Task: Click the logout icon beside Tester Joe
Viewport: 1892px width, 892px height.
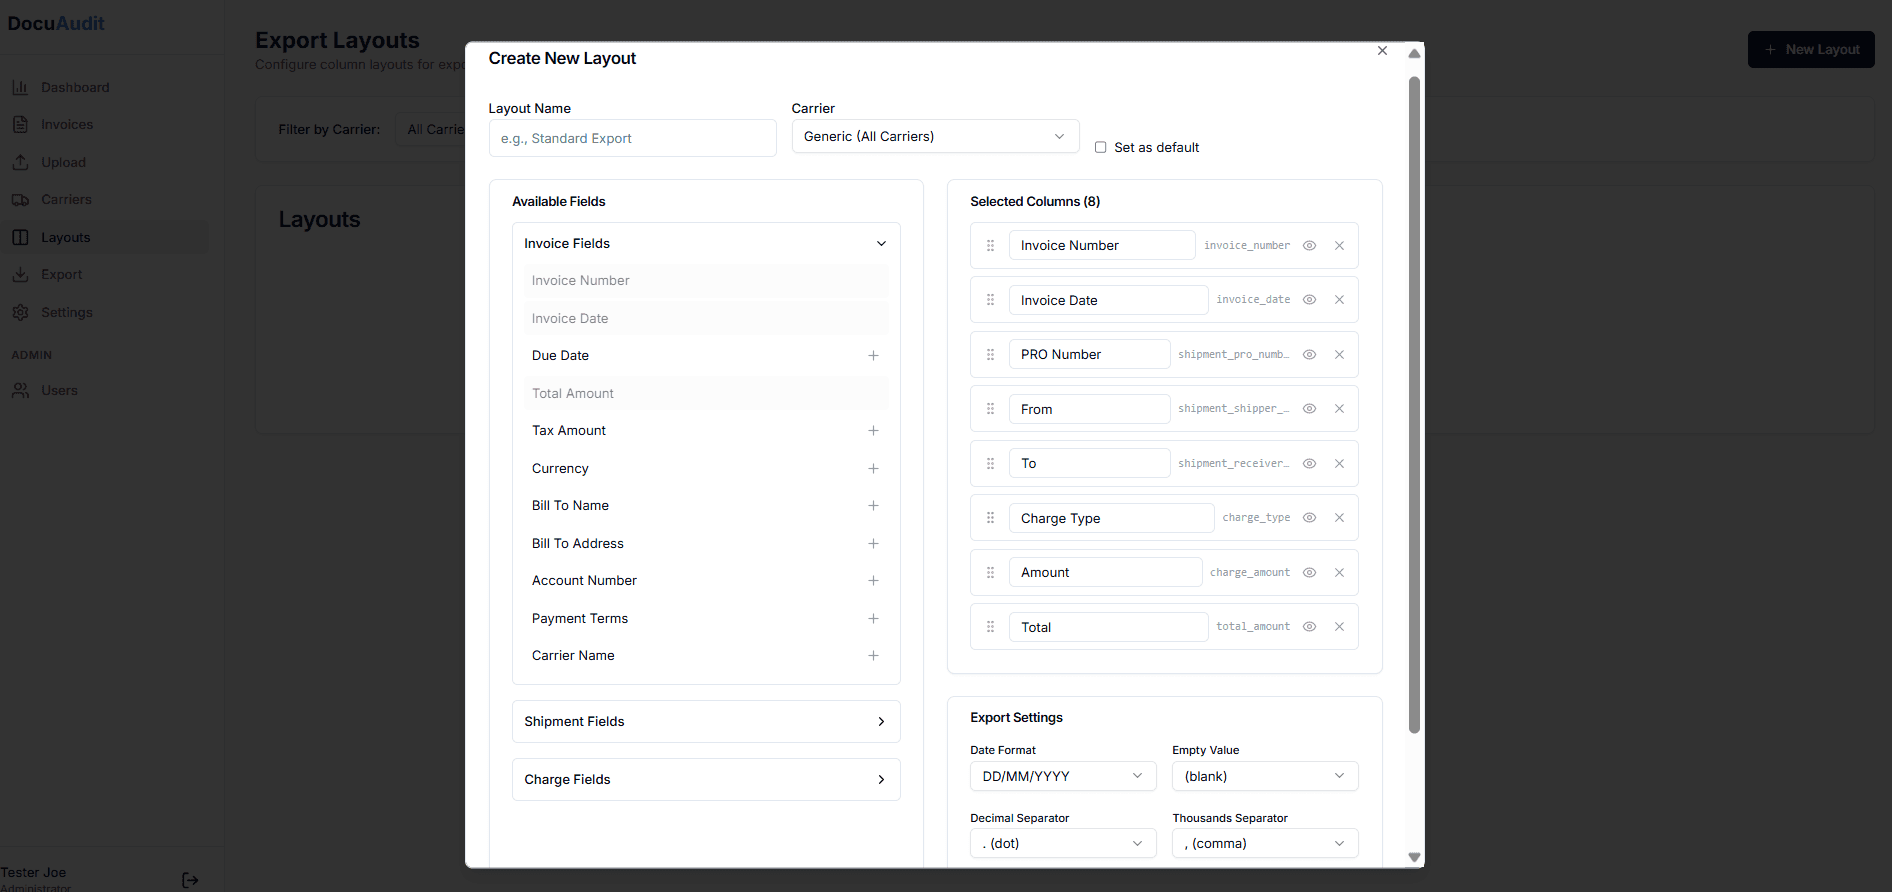Action: pyautogui.click(x=190, y=880)
